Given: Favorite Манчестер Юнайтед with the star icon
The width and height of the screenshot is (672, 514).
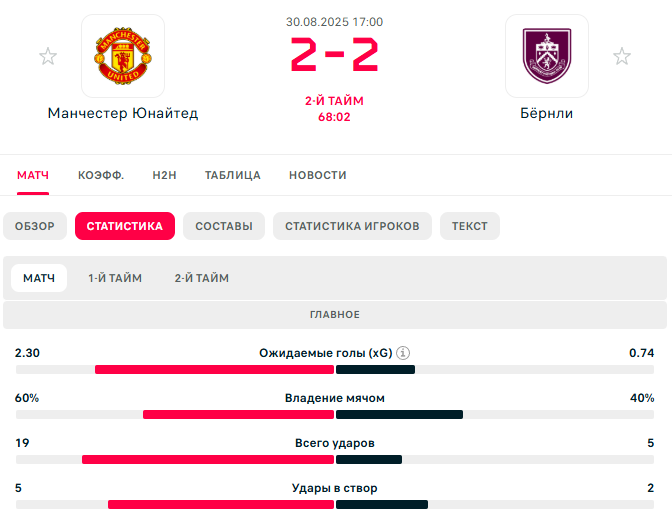Looking at the screenshot, I should pyautogui.click(x=48, y=56).
